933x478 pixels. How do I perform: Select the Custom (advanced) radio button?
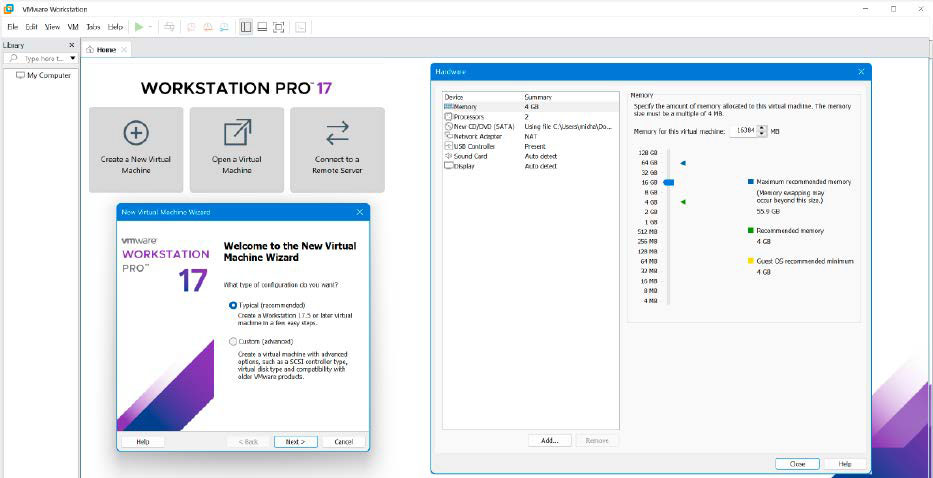[233, 342]
